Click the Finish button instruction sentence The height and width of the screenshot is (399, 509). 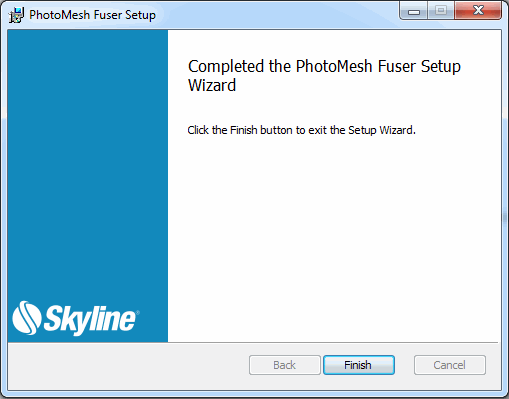pyautogui.click(x=301, y=130)
